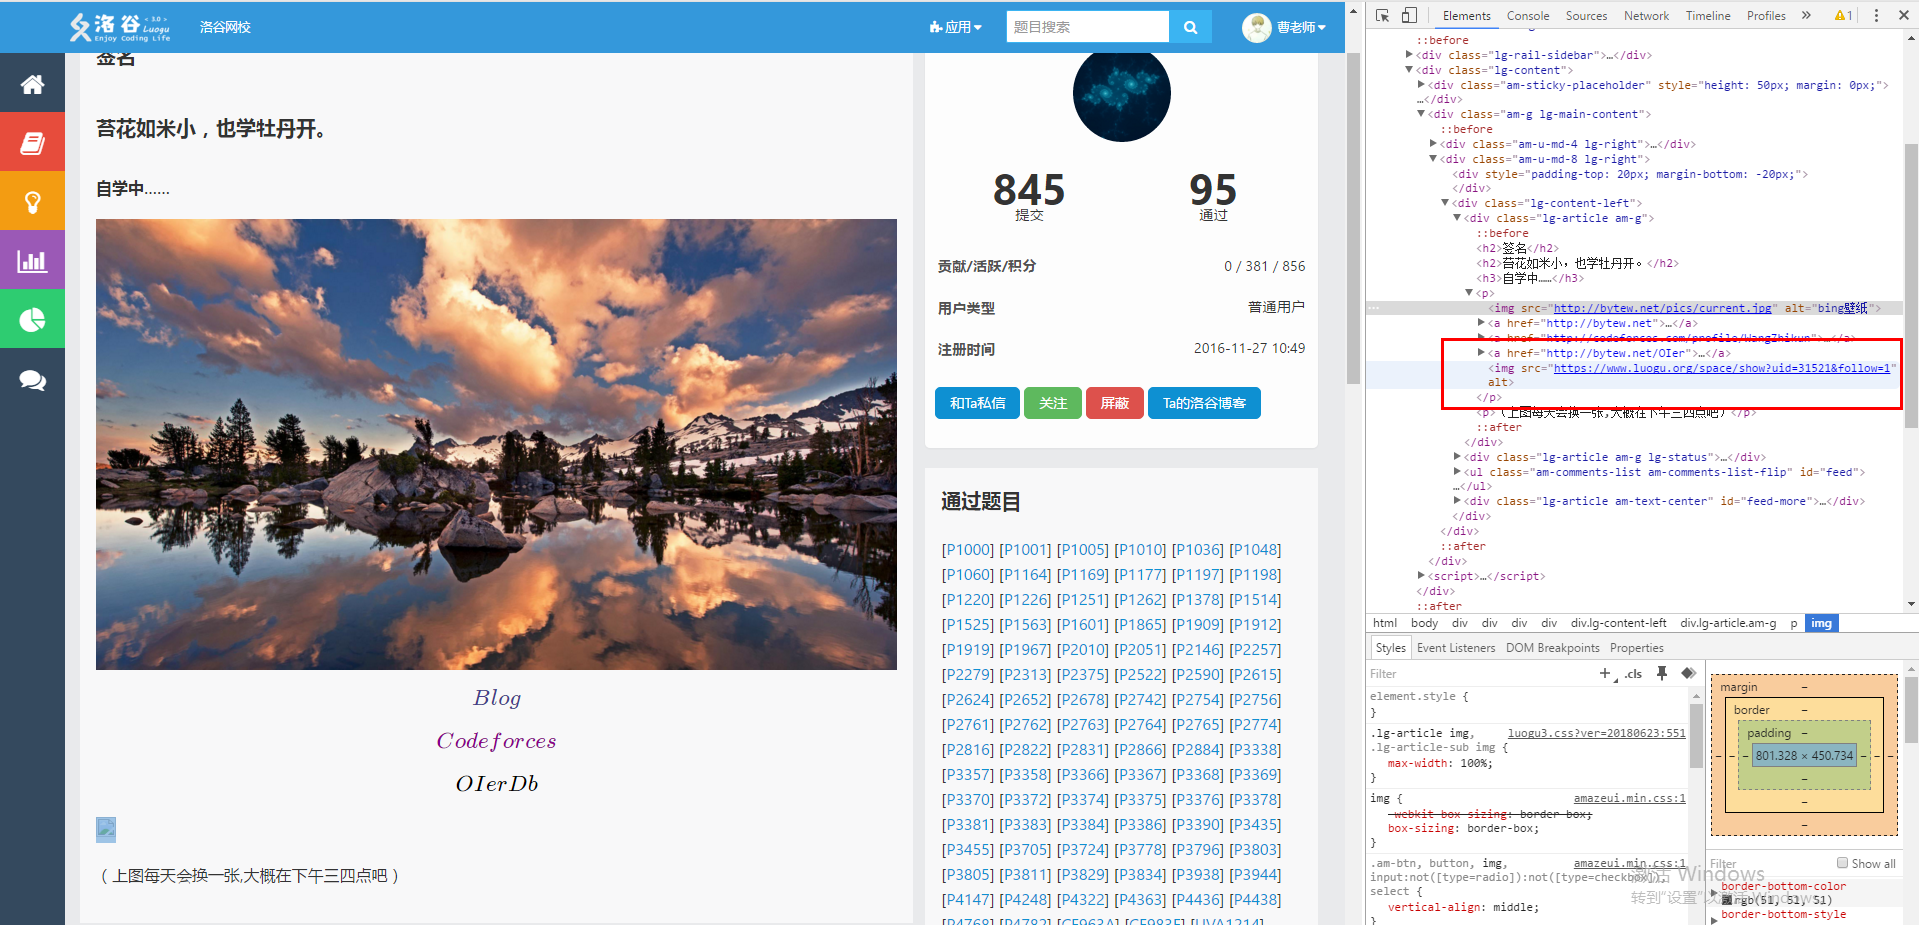Expand the script node in DOM tree

click(1421, 576)
